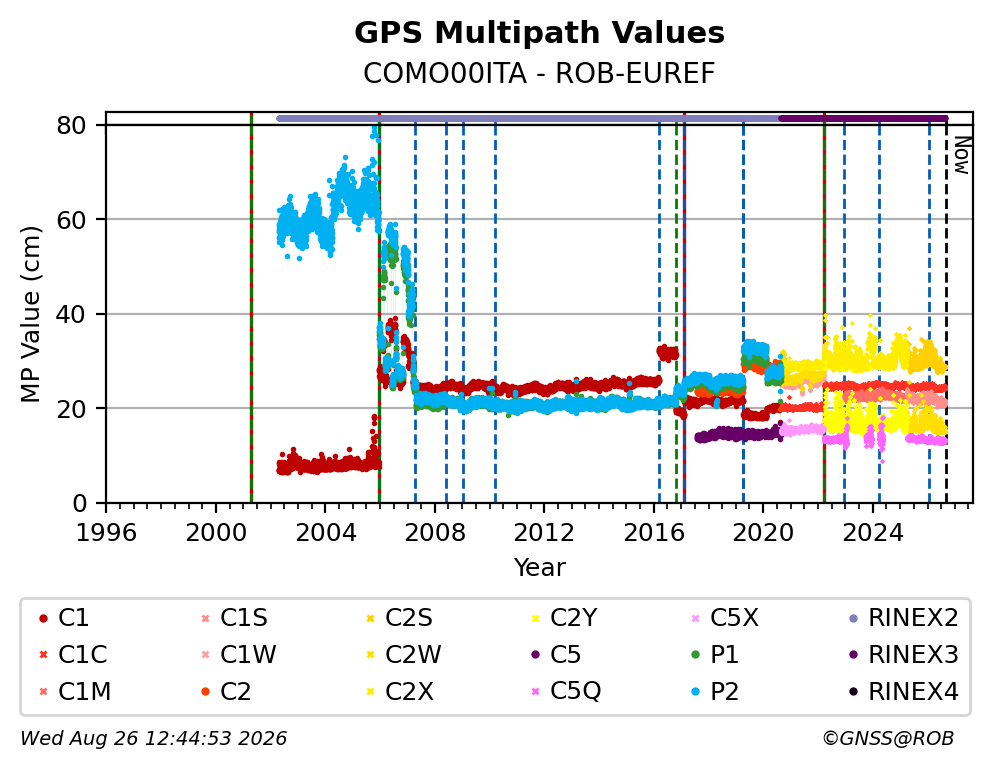This screenshot has height=769, width=992.
Task: Click the 2004 tick on Year axis
Action: pyautogui.click(x=325, y=533)
